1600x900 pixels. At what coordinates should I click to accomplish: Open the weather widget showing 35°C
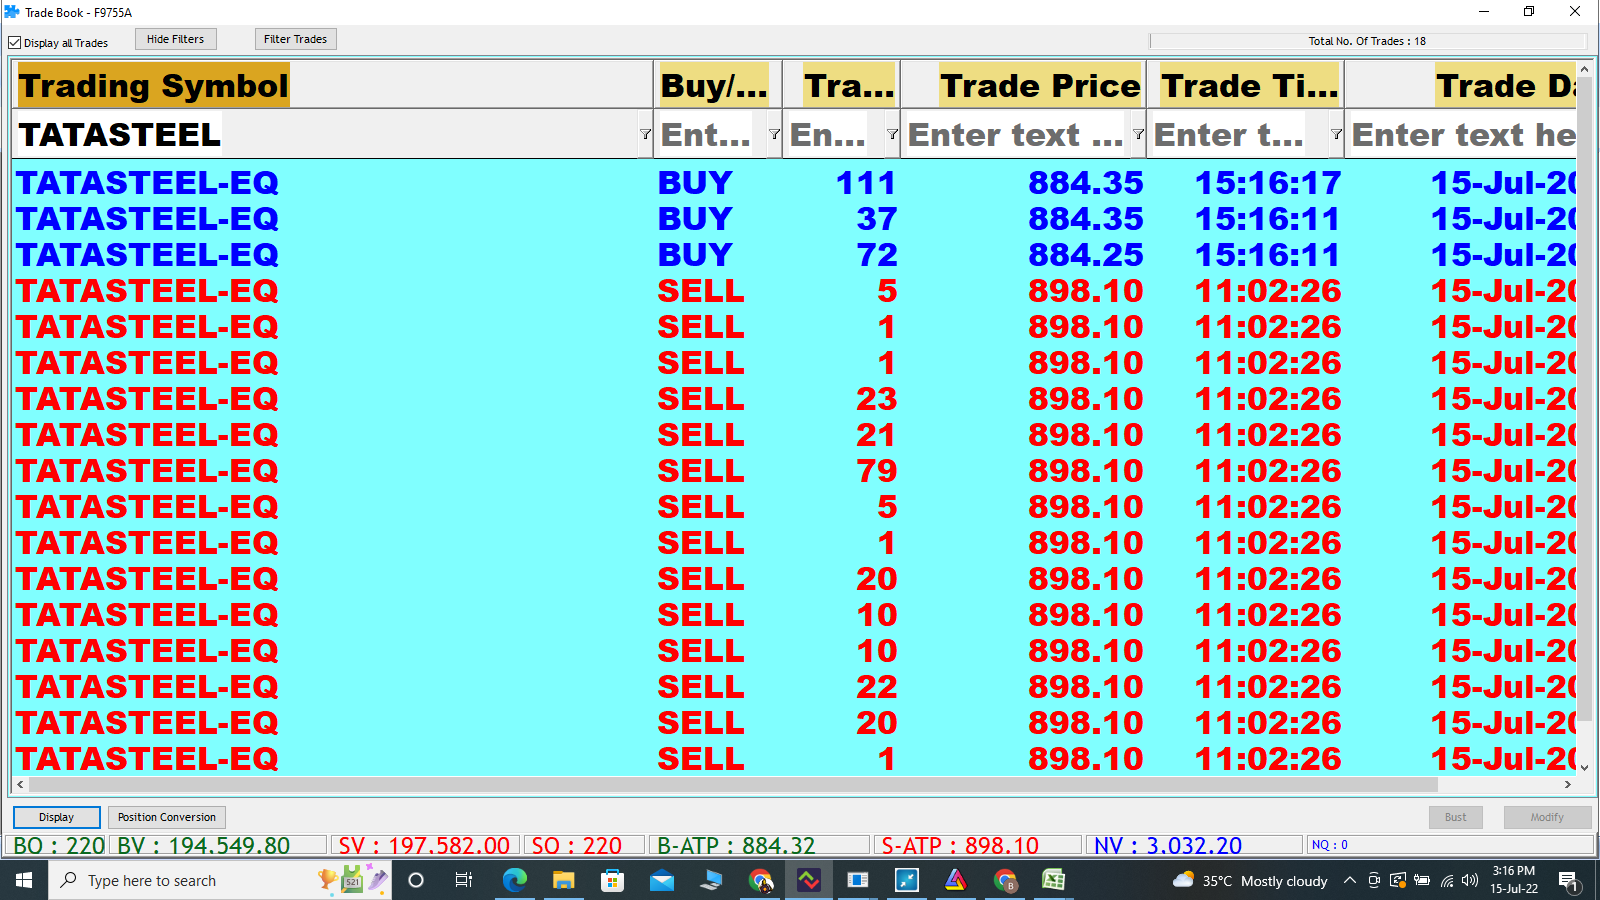1250,880
